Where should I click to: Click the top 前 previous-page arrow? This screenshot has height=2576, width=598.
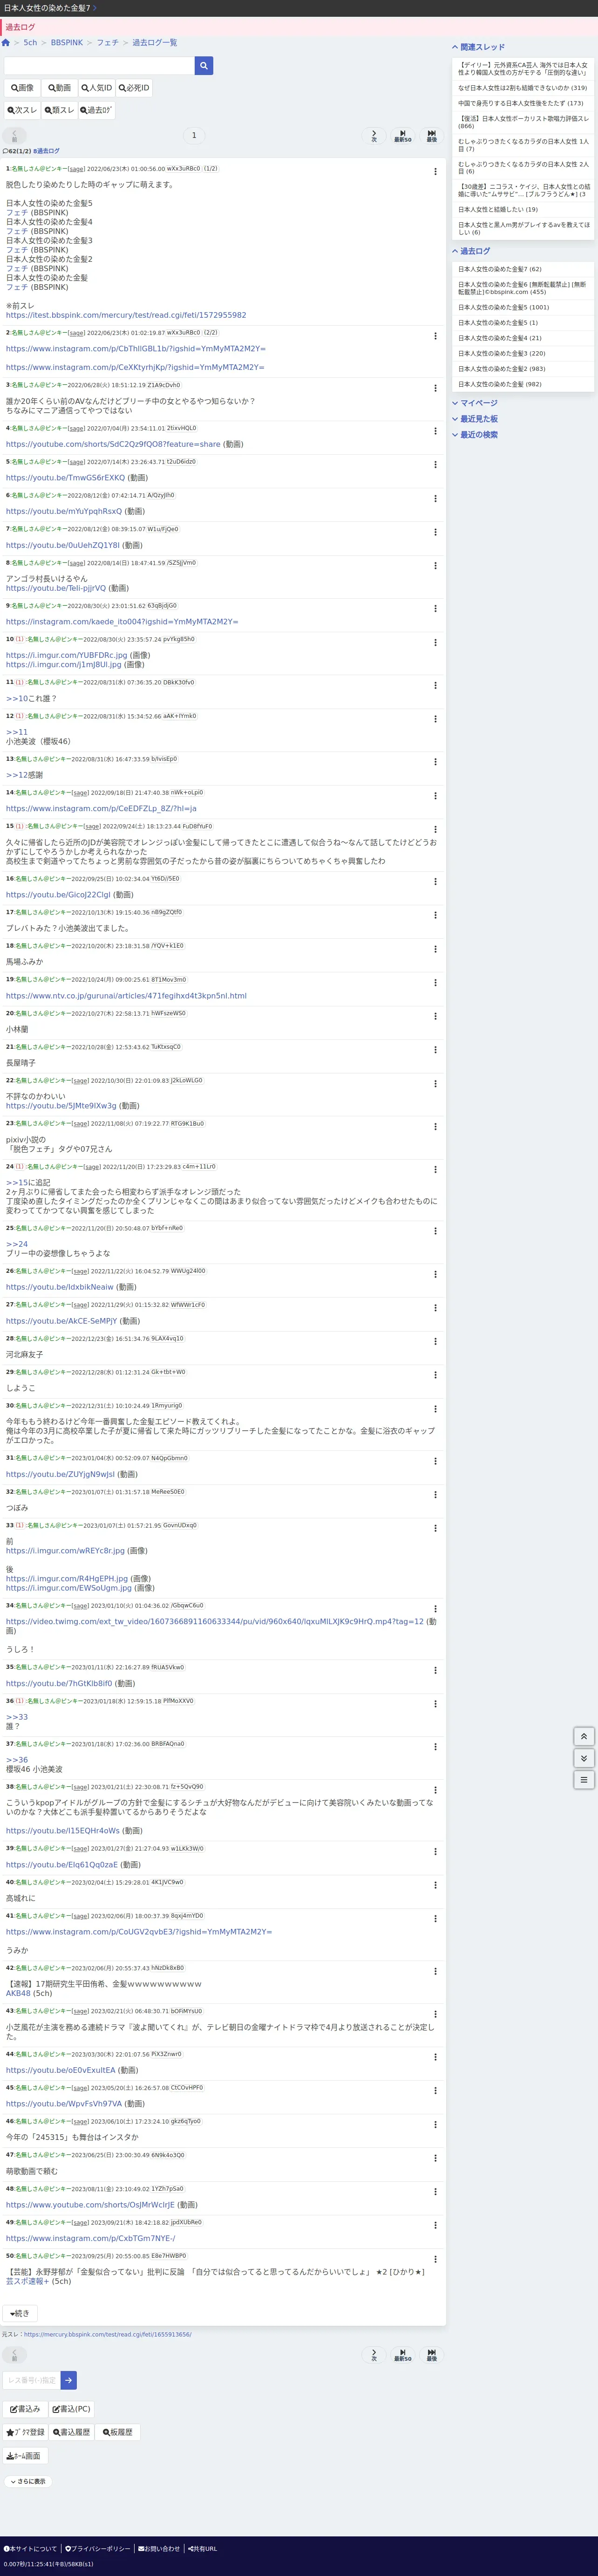[x=14, y=136]
